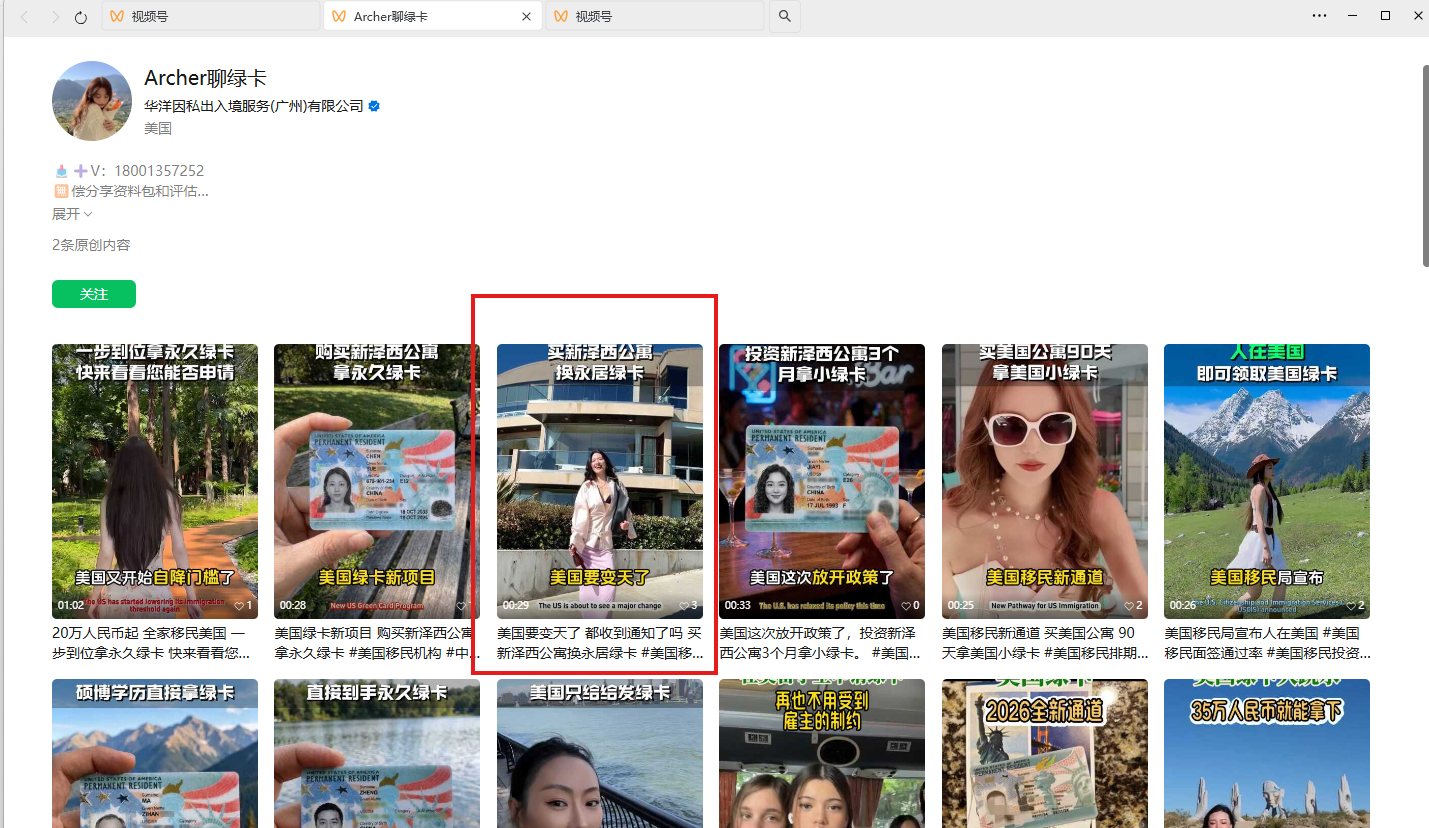Open the video thumbnail 35万人民币就能拿下
This screenshot has width=1429, height=828.
click(1267, 753)
